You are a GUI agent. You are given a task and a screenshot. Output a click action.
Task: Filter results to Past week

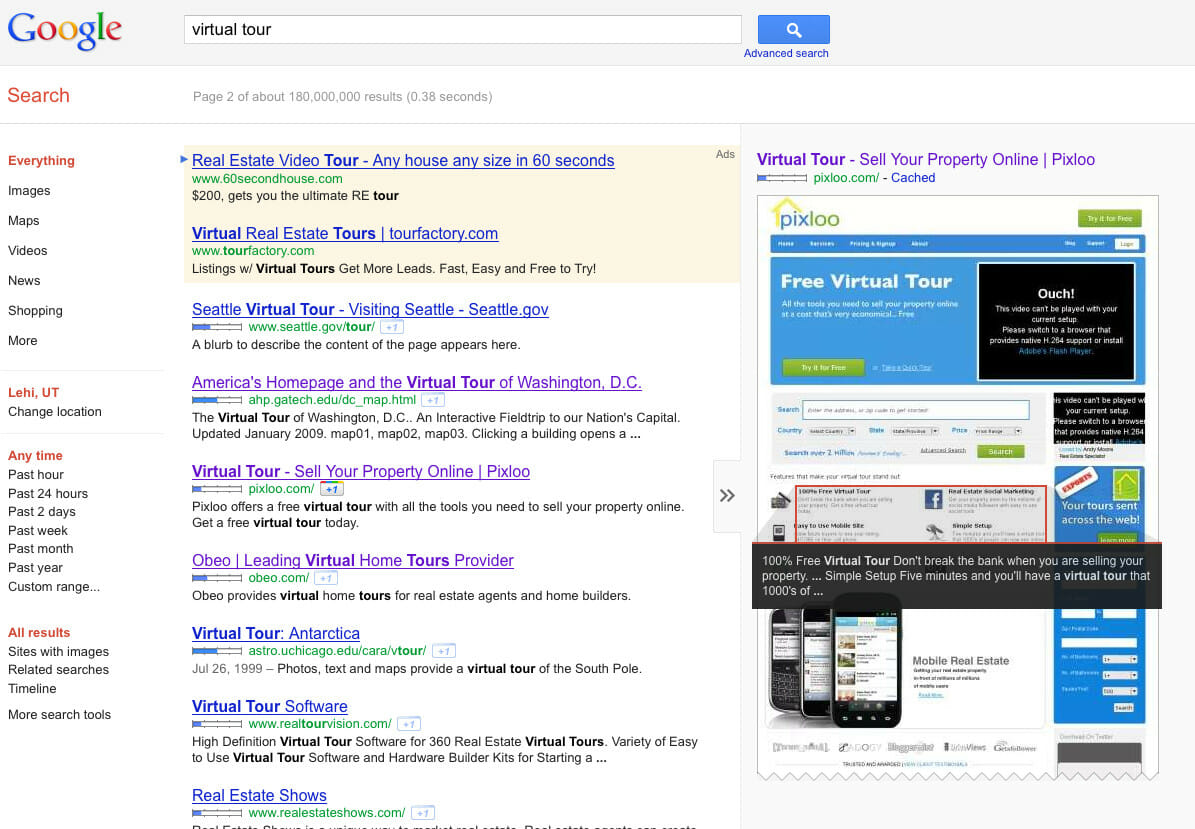click(38, 530)
